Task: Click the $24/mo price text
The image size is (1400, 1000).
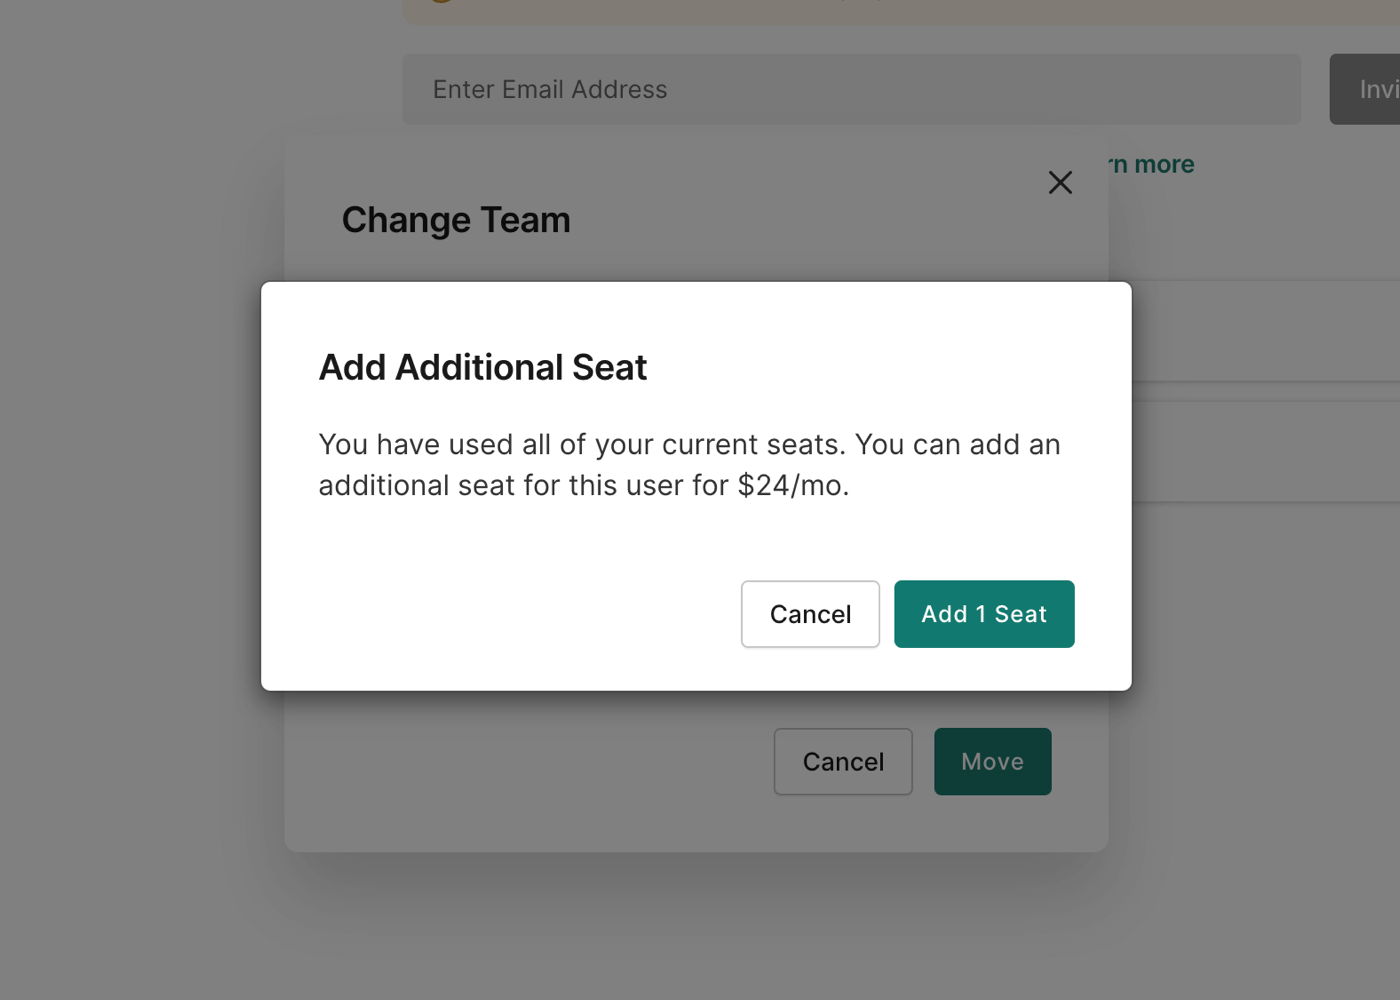Action: click(x=792, y=486)
